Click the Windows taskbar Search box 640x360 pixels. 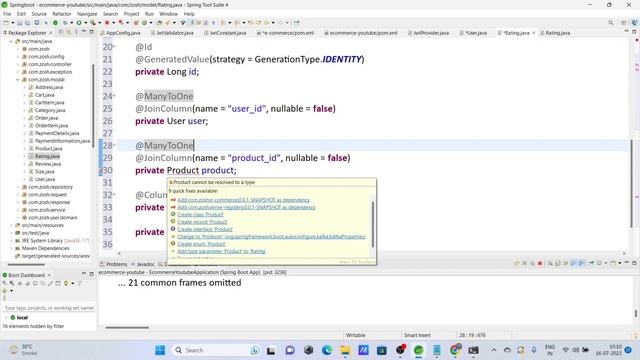tap(216, 350)
